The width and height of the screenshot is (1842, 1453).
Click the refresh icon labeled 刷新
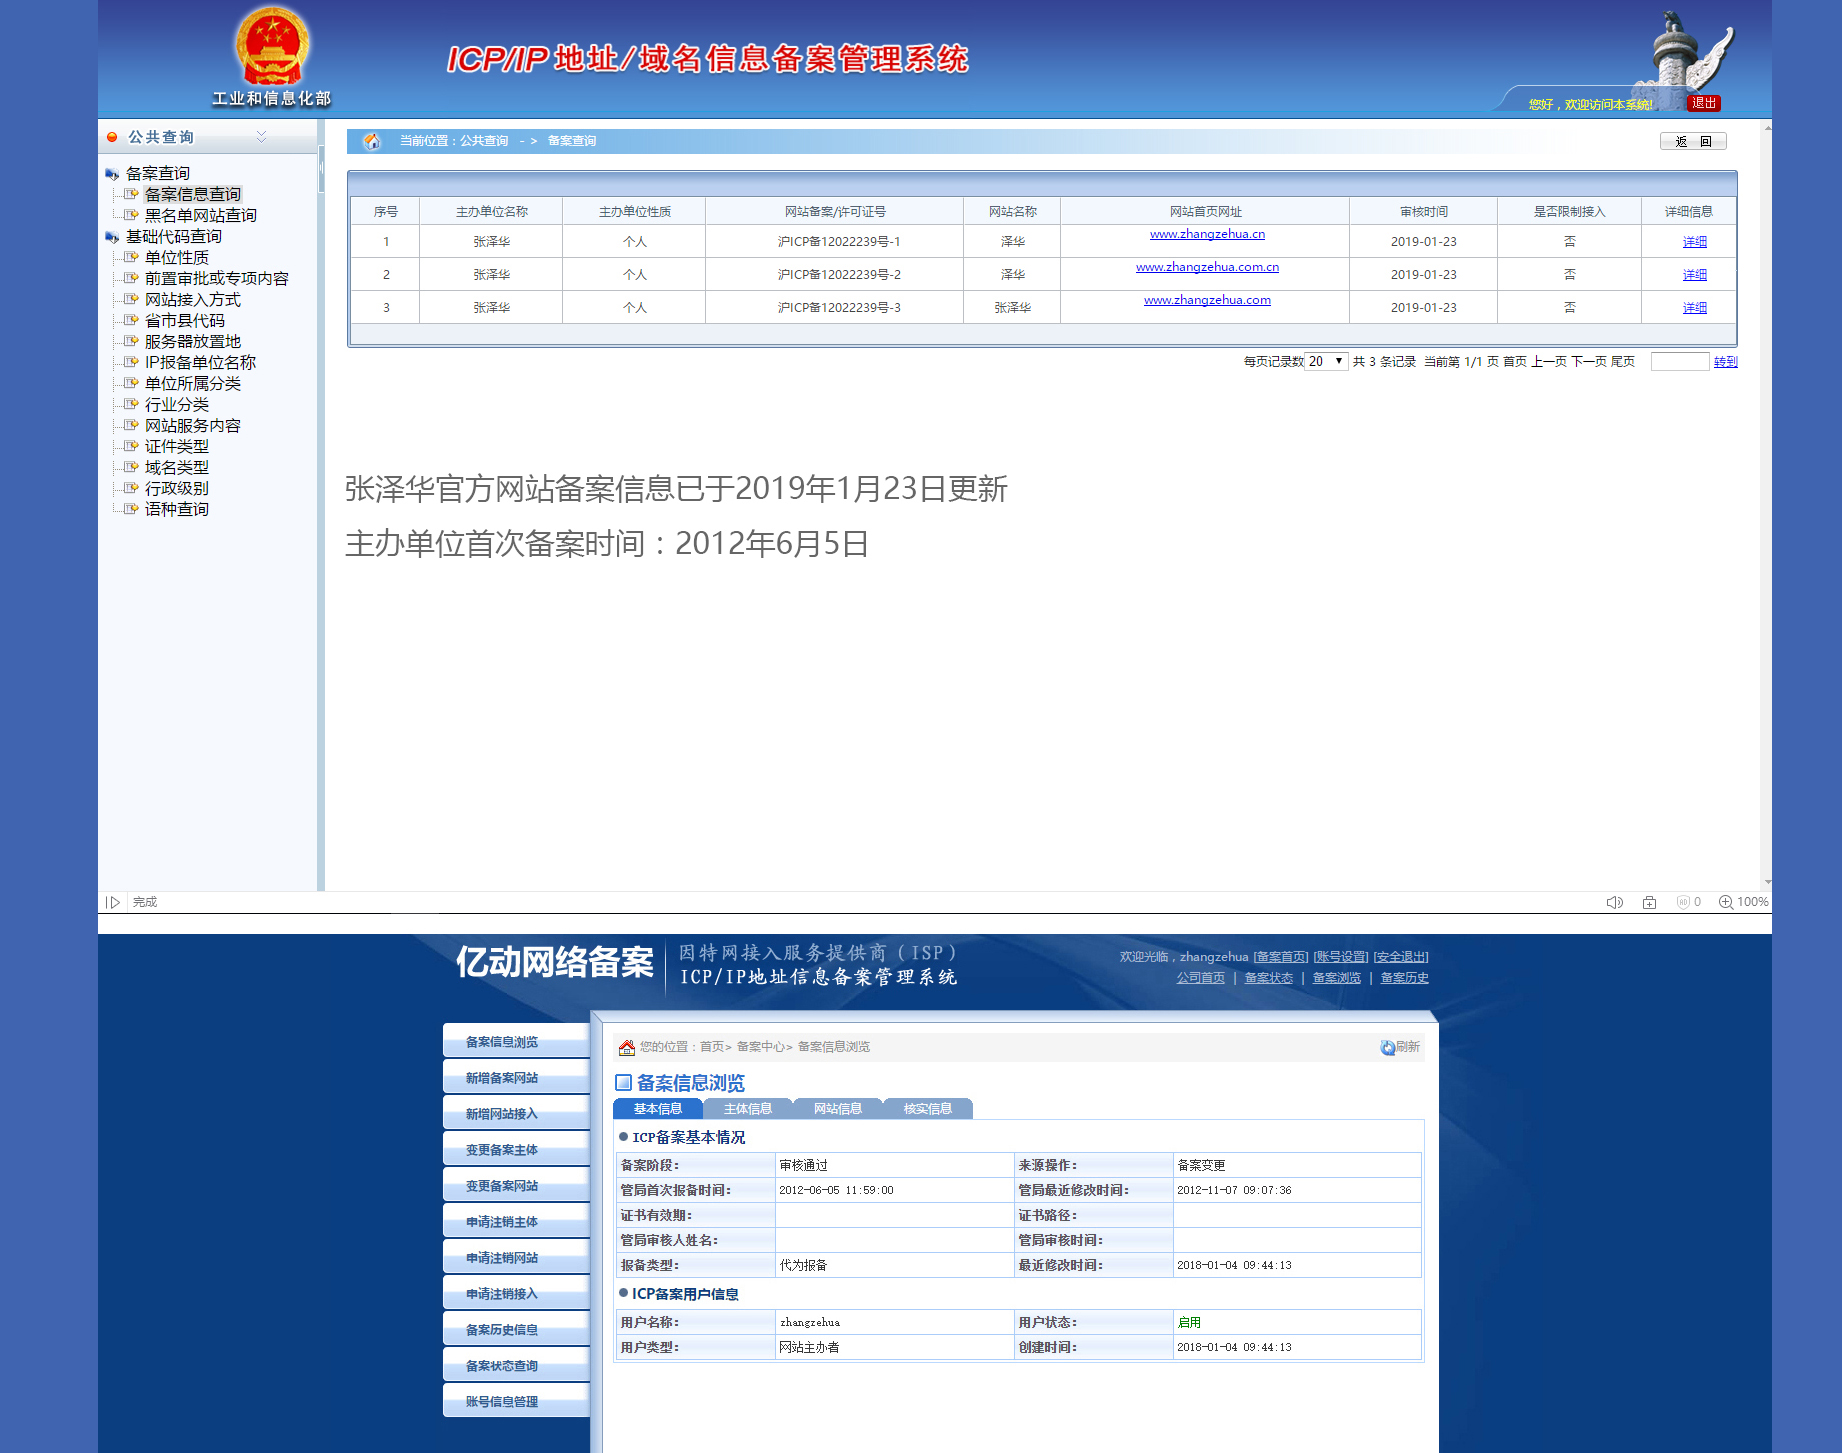[x=1399, y=1047]
